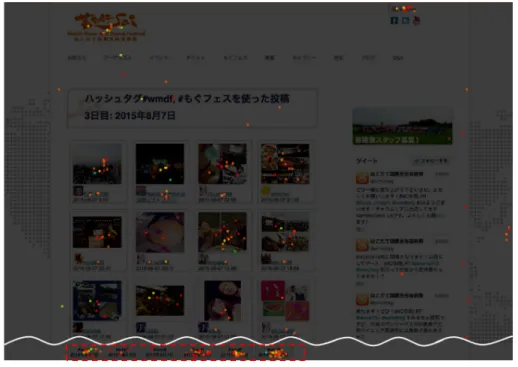The width and height of the screenshot is (518, 367).
Task: Open the dusk sky with lights thumbnail
Action: (x=97, y=164)
